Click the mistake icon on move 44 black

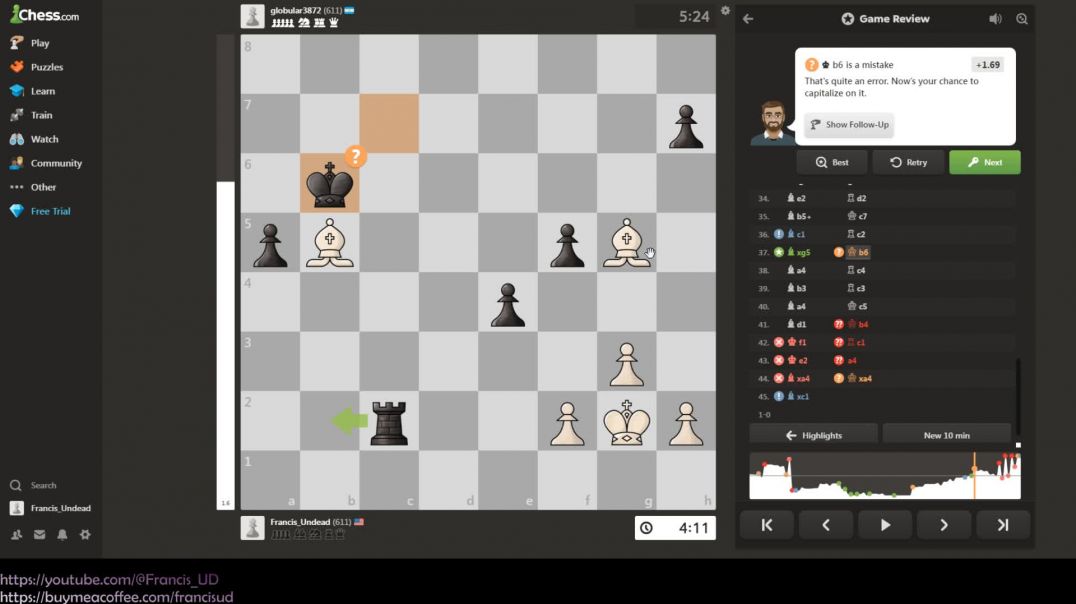point(838,378)
